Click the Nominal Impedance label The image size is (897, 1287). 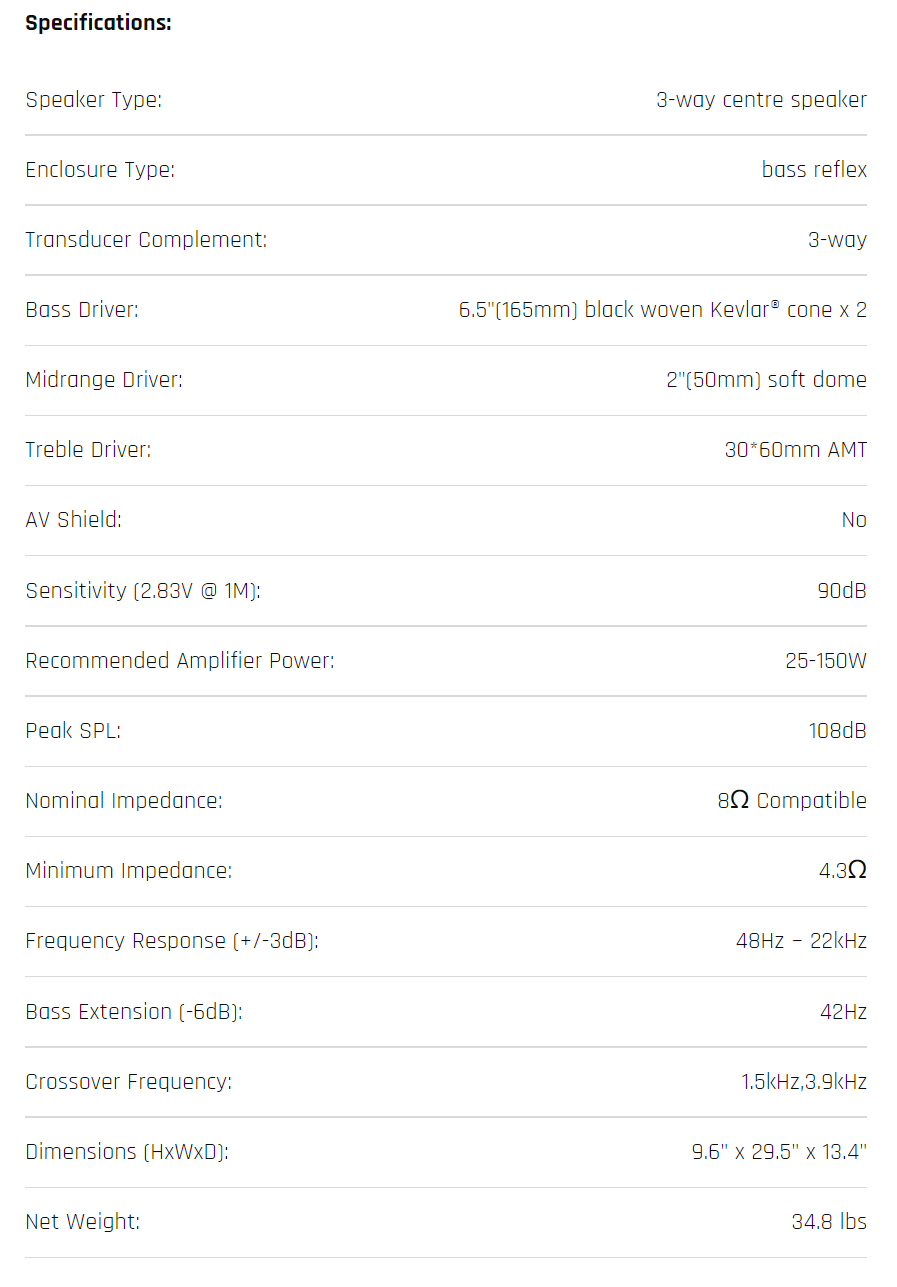tap(124, 801)
